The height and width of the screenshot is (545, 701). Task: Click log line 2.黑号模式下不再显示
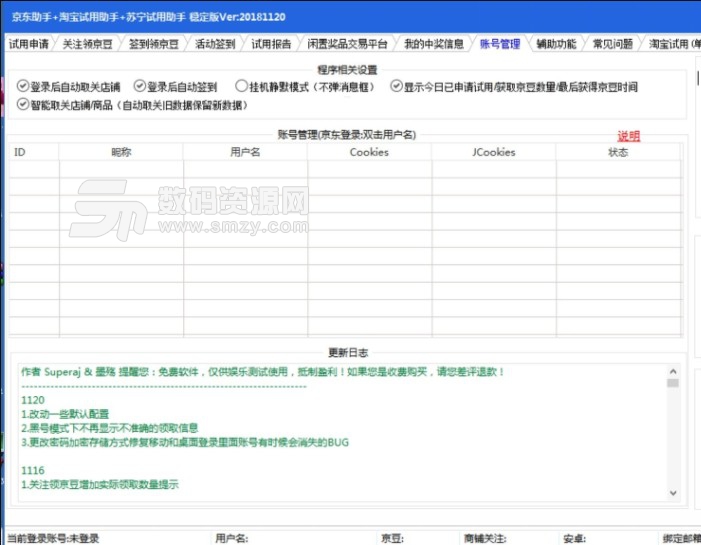point(110,428)
